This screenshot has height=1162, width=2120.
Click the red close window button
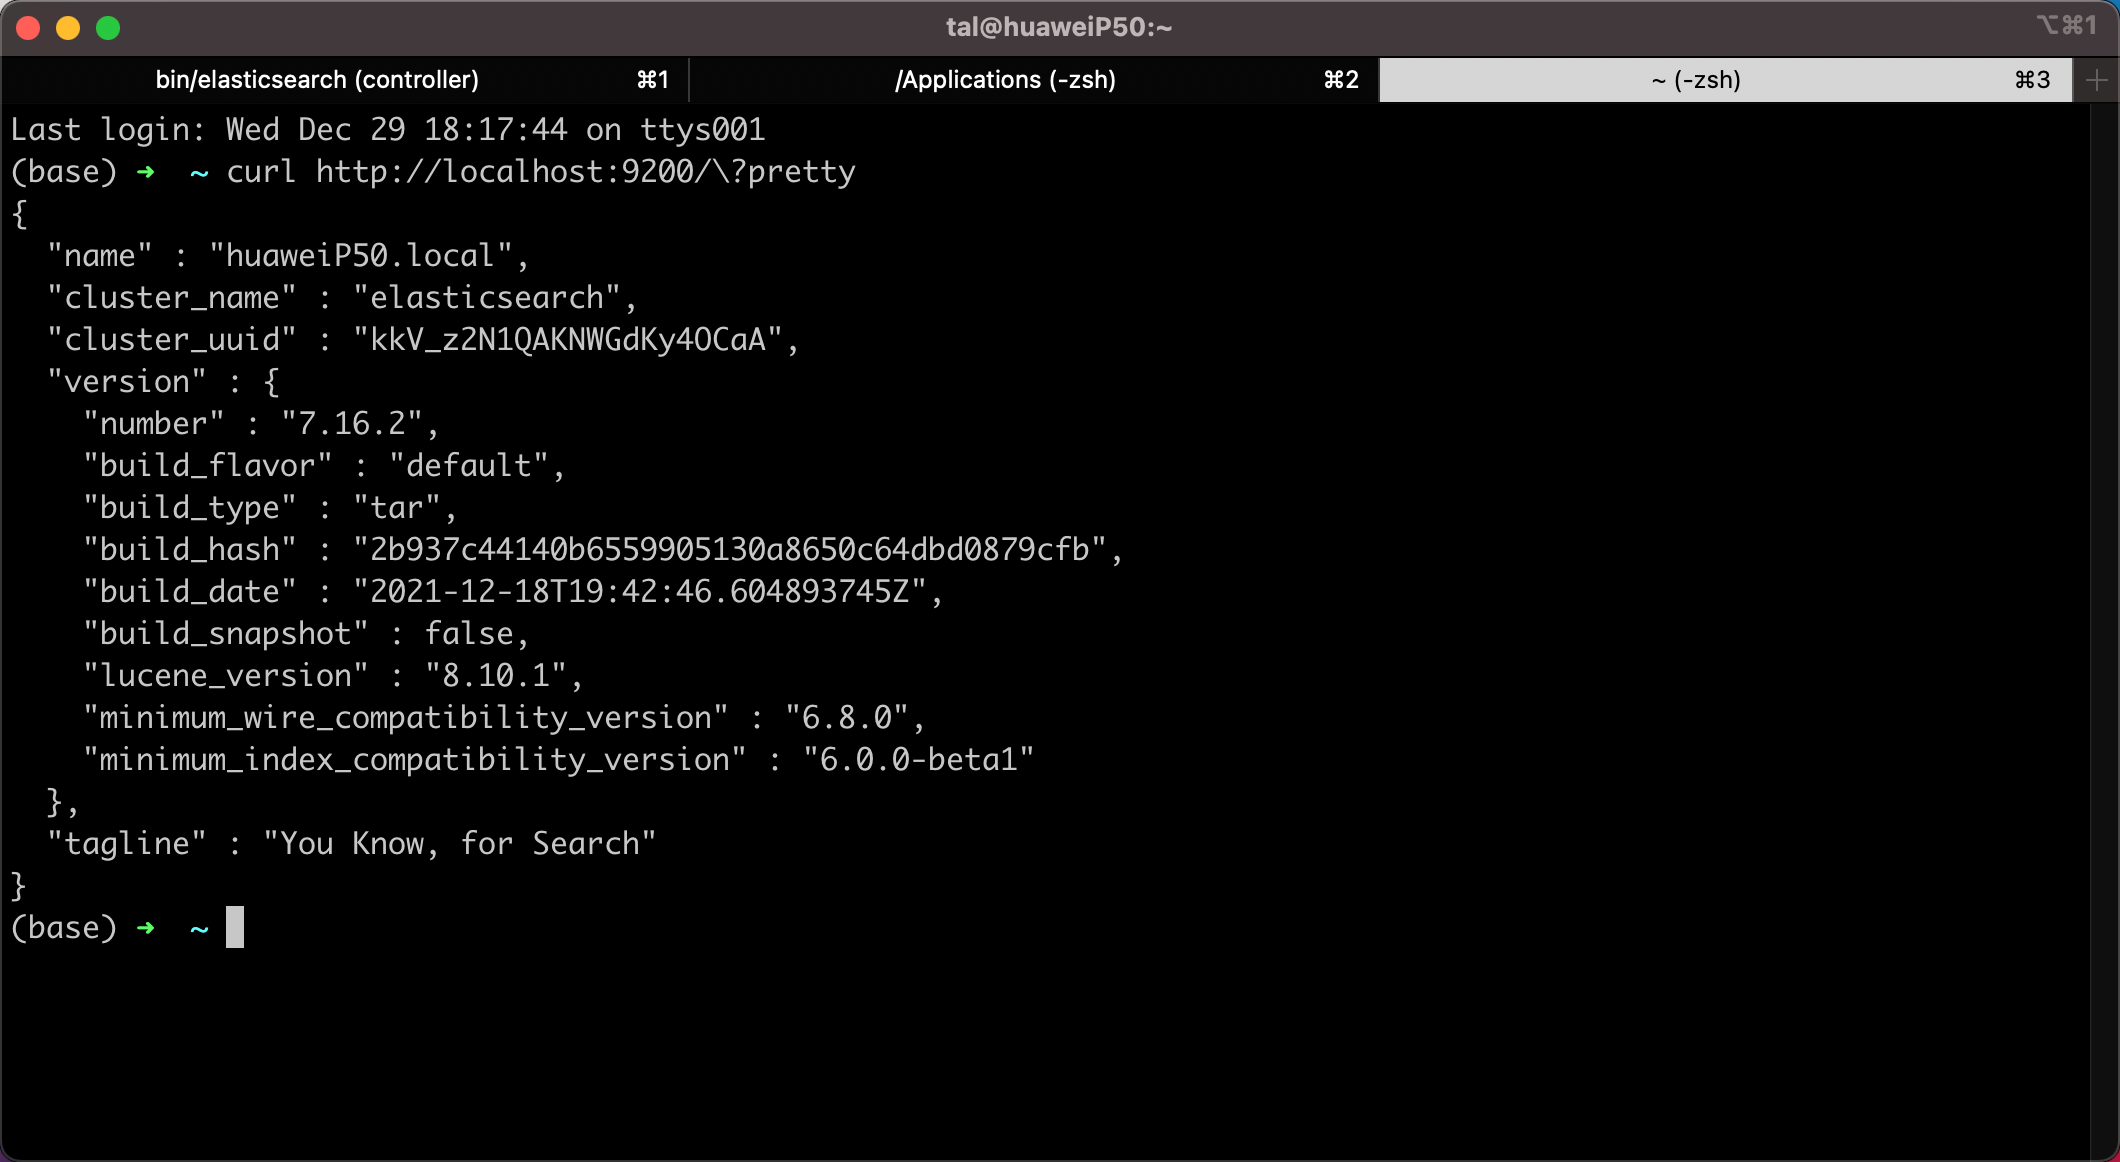[28, 28]
